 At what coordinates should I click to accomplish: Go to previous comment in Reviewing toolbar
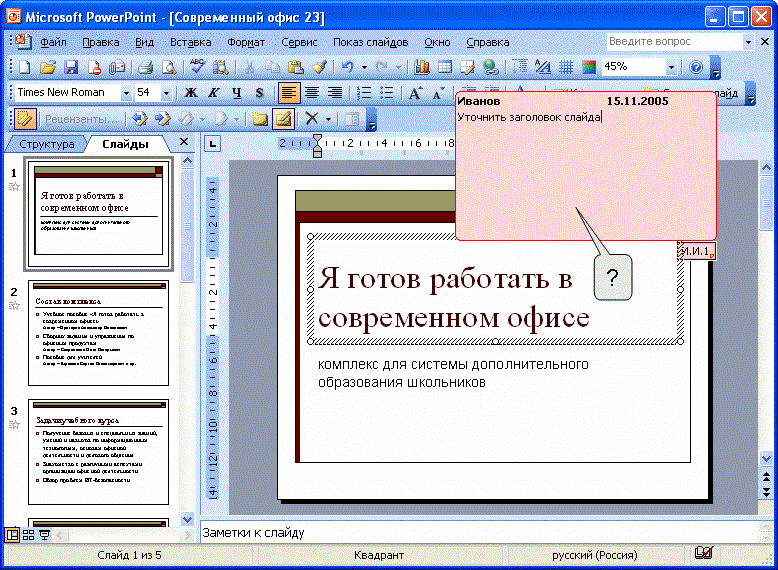pyautogui.click(x=140, y=119)
